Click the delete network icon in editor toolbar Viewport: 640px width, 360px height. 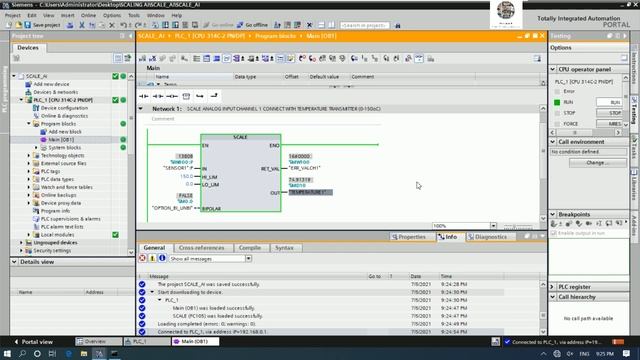(153, 59)
